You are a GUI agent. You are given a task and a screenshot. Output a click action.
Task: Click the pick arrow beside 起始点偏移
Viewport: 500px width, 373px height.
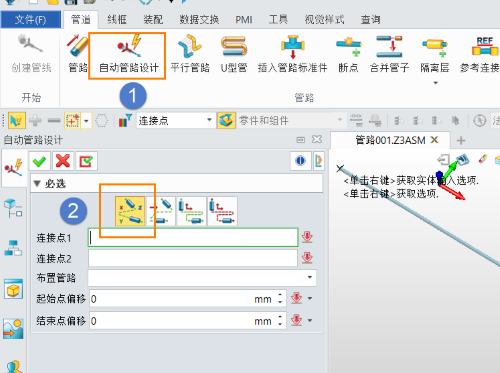click(x=296, y=298)
